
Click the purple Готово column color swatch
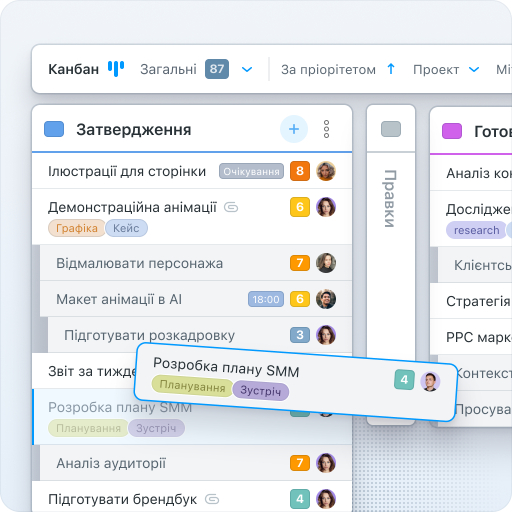click(452, 131)
